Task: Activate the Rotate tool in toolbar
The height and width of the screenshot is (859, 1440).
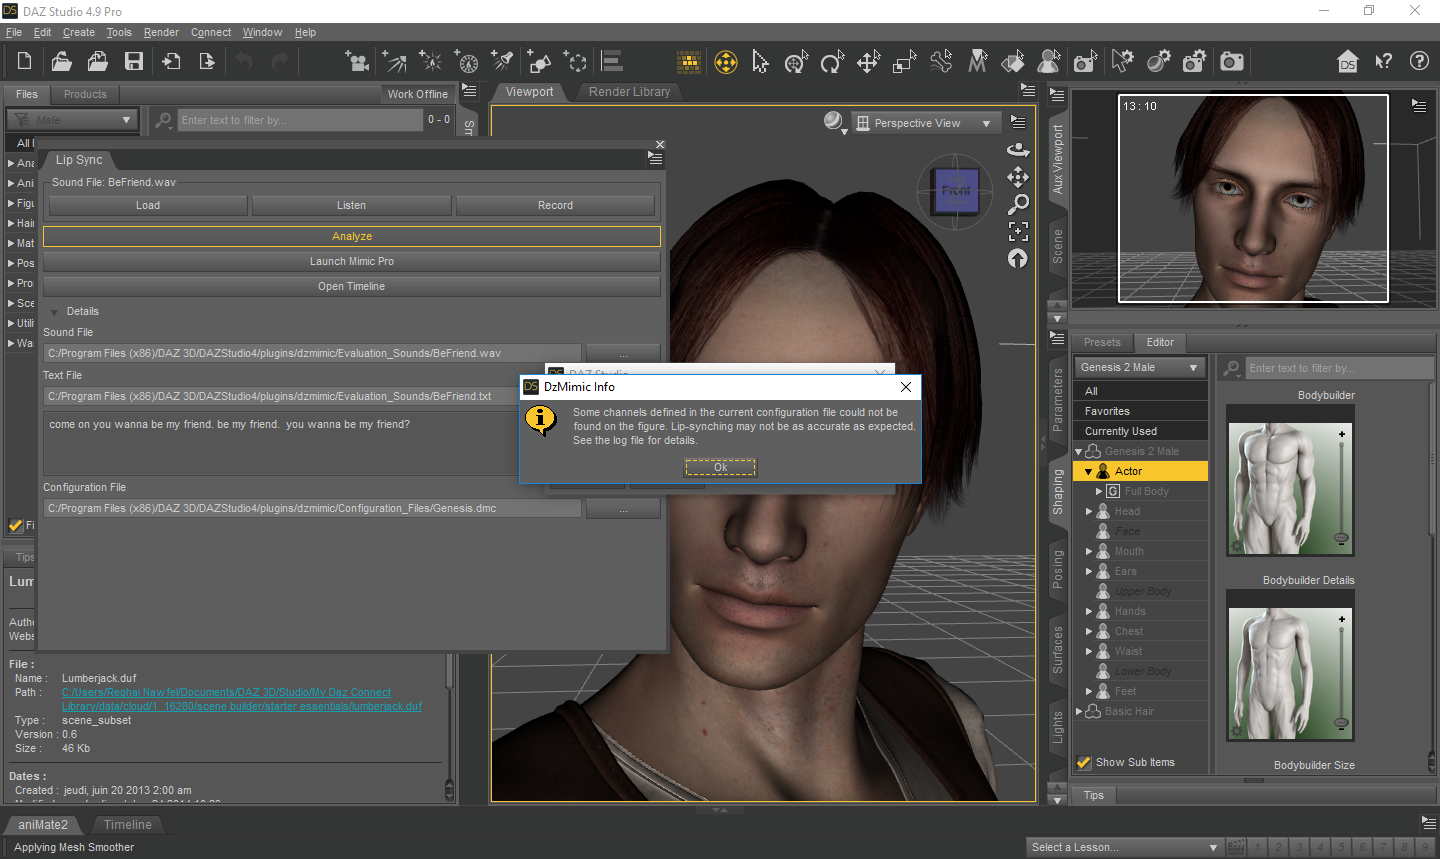Action: (832, 62)
